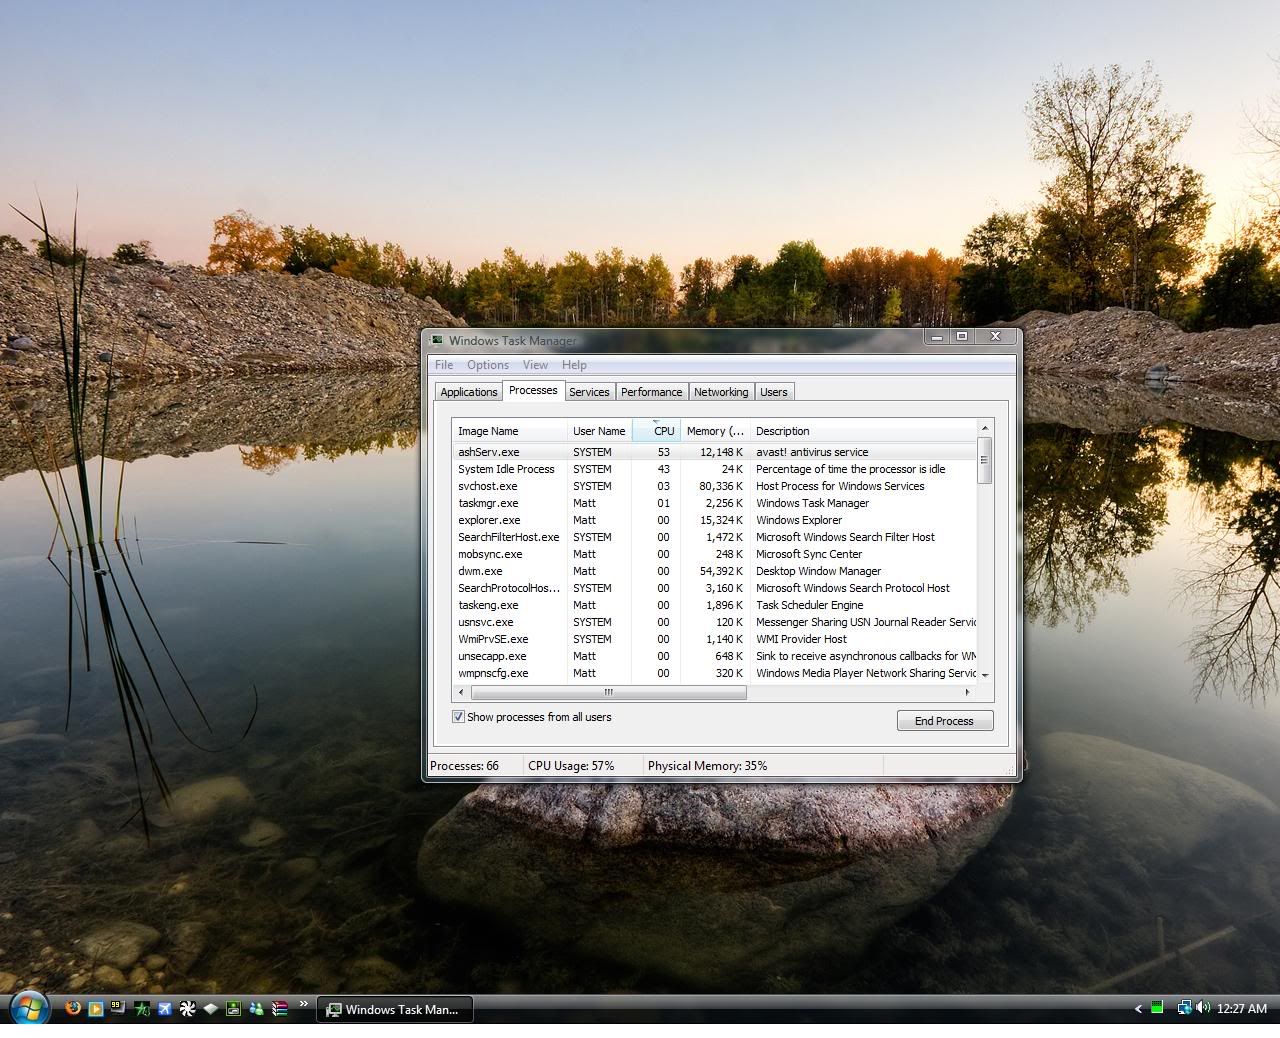The image size is (1280, 1038).
Task: Select the ashServ.exe process row
Action: point(714,452)
